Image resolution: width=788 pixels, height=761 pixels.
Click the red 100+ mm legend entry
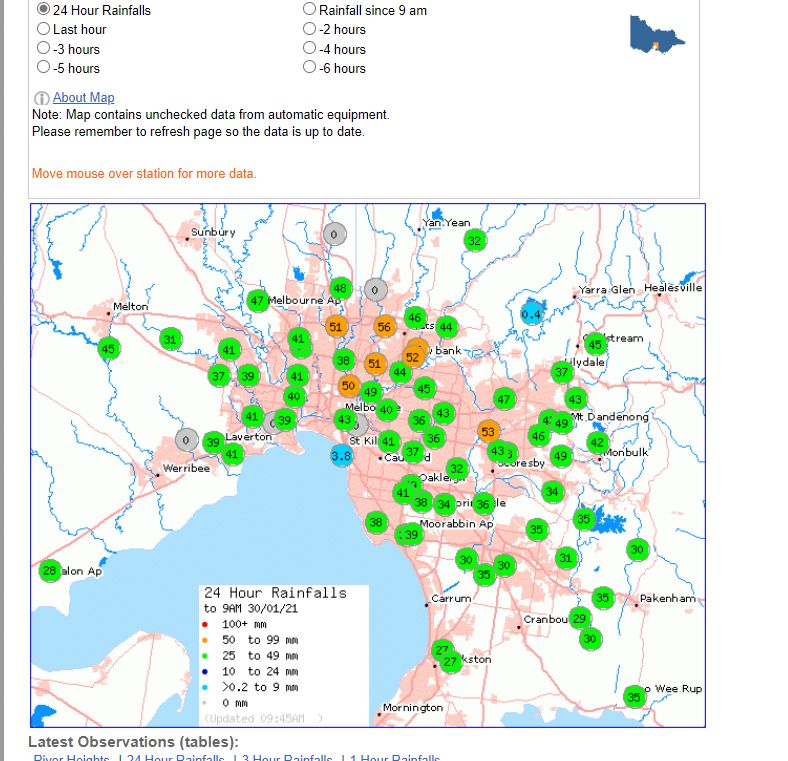click(235, 624)
